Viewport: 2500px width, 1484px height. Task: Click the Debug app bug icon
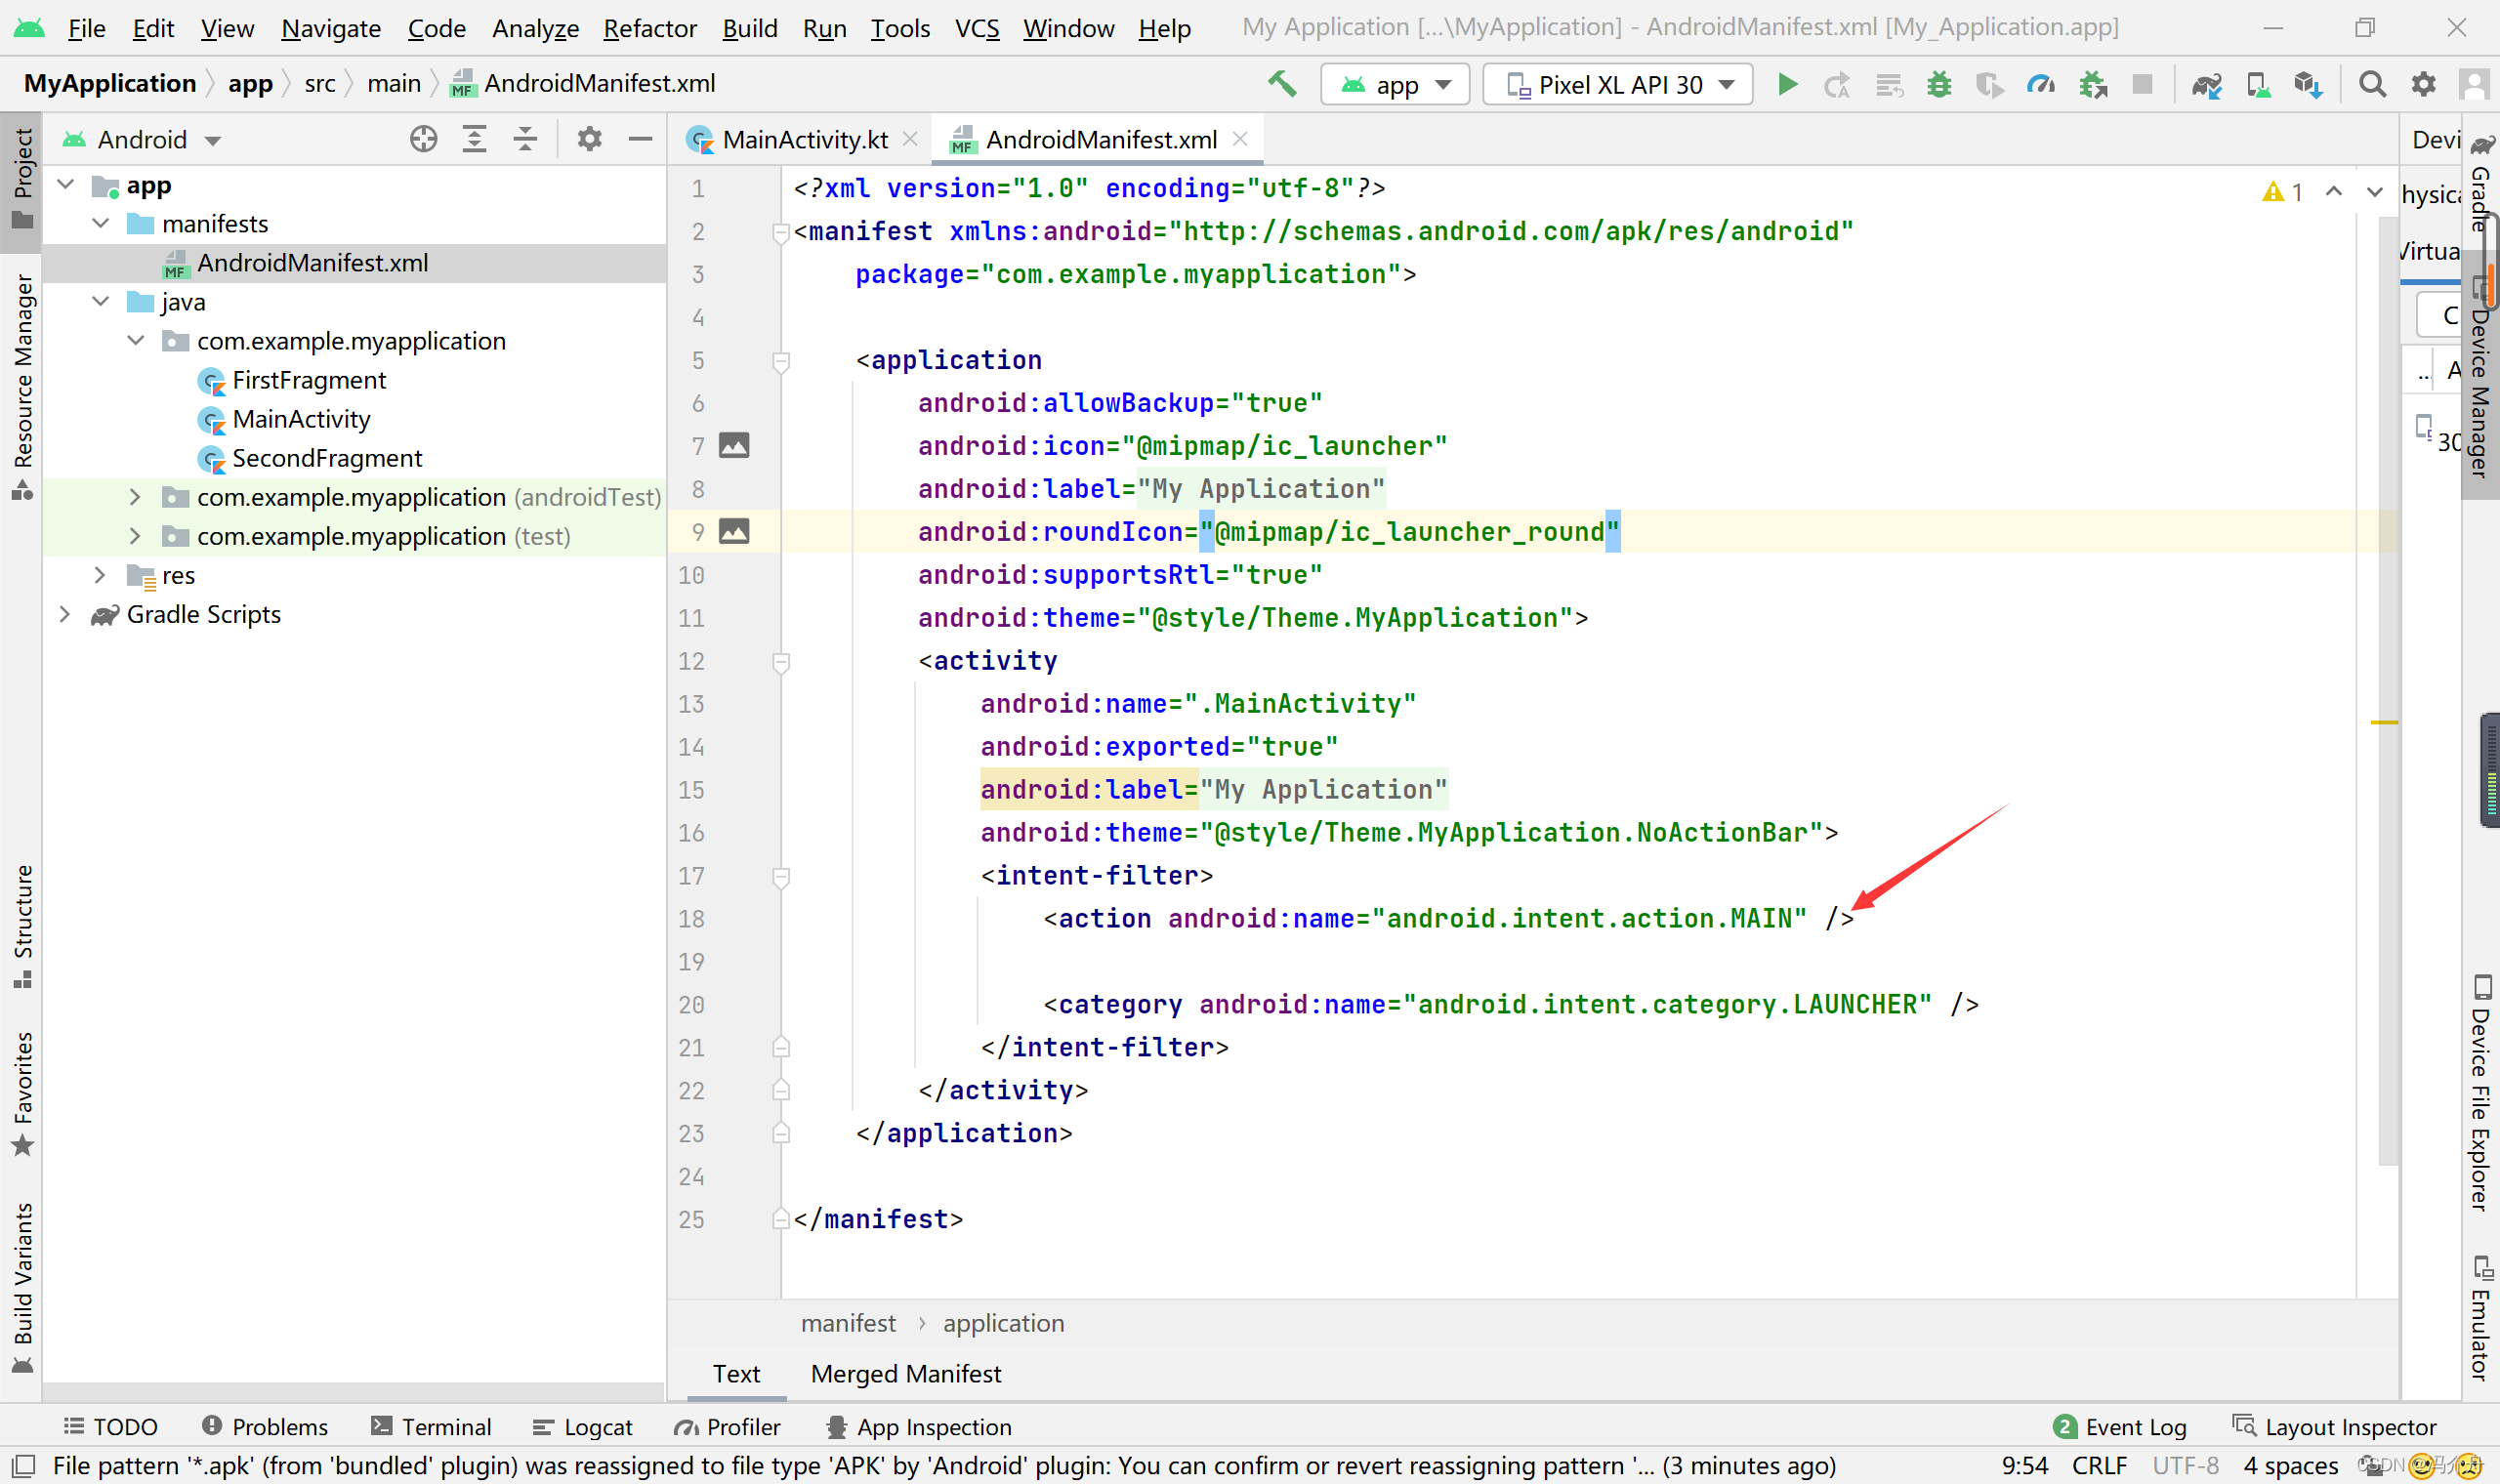tap(1939, 85)
